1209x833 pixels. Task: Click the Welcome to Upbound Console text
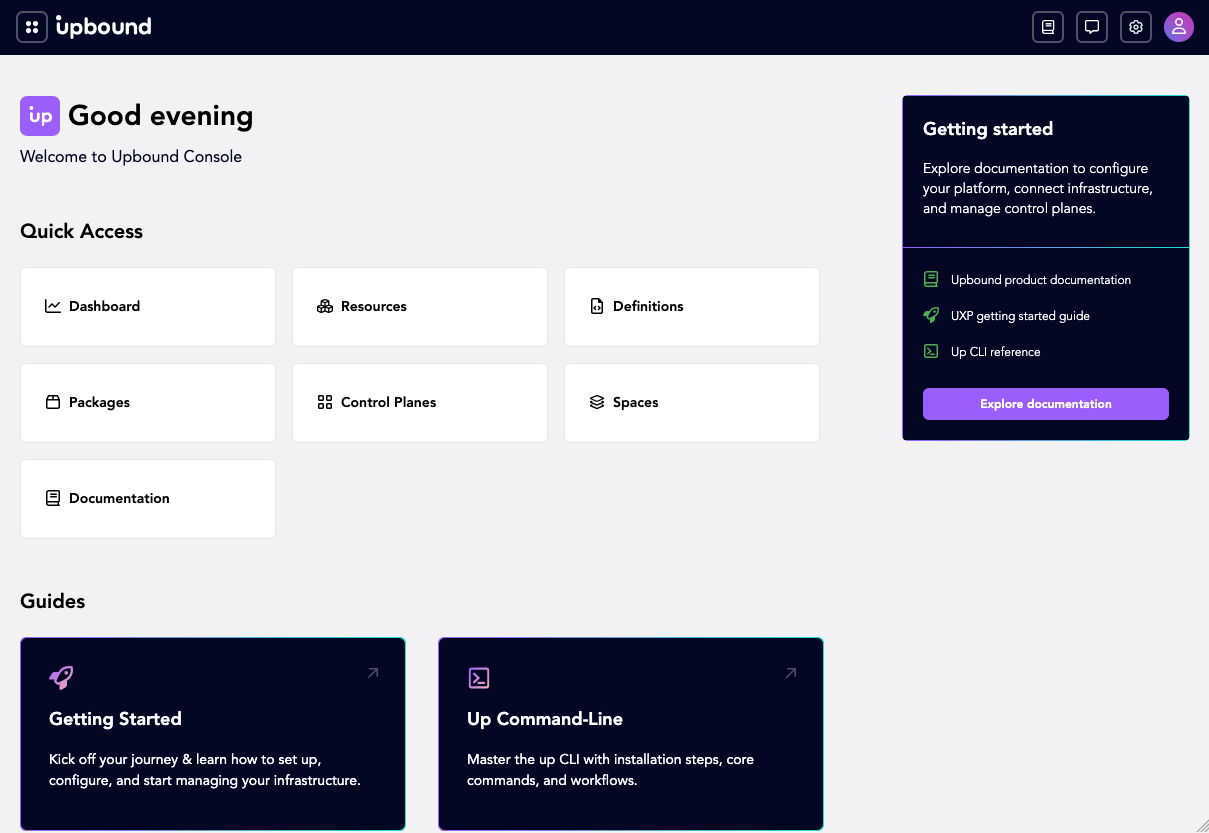coord(131,156)
